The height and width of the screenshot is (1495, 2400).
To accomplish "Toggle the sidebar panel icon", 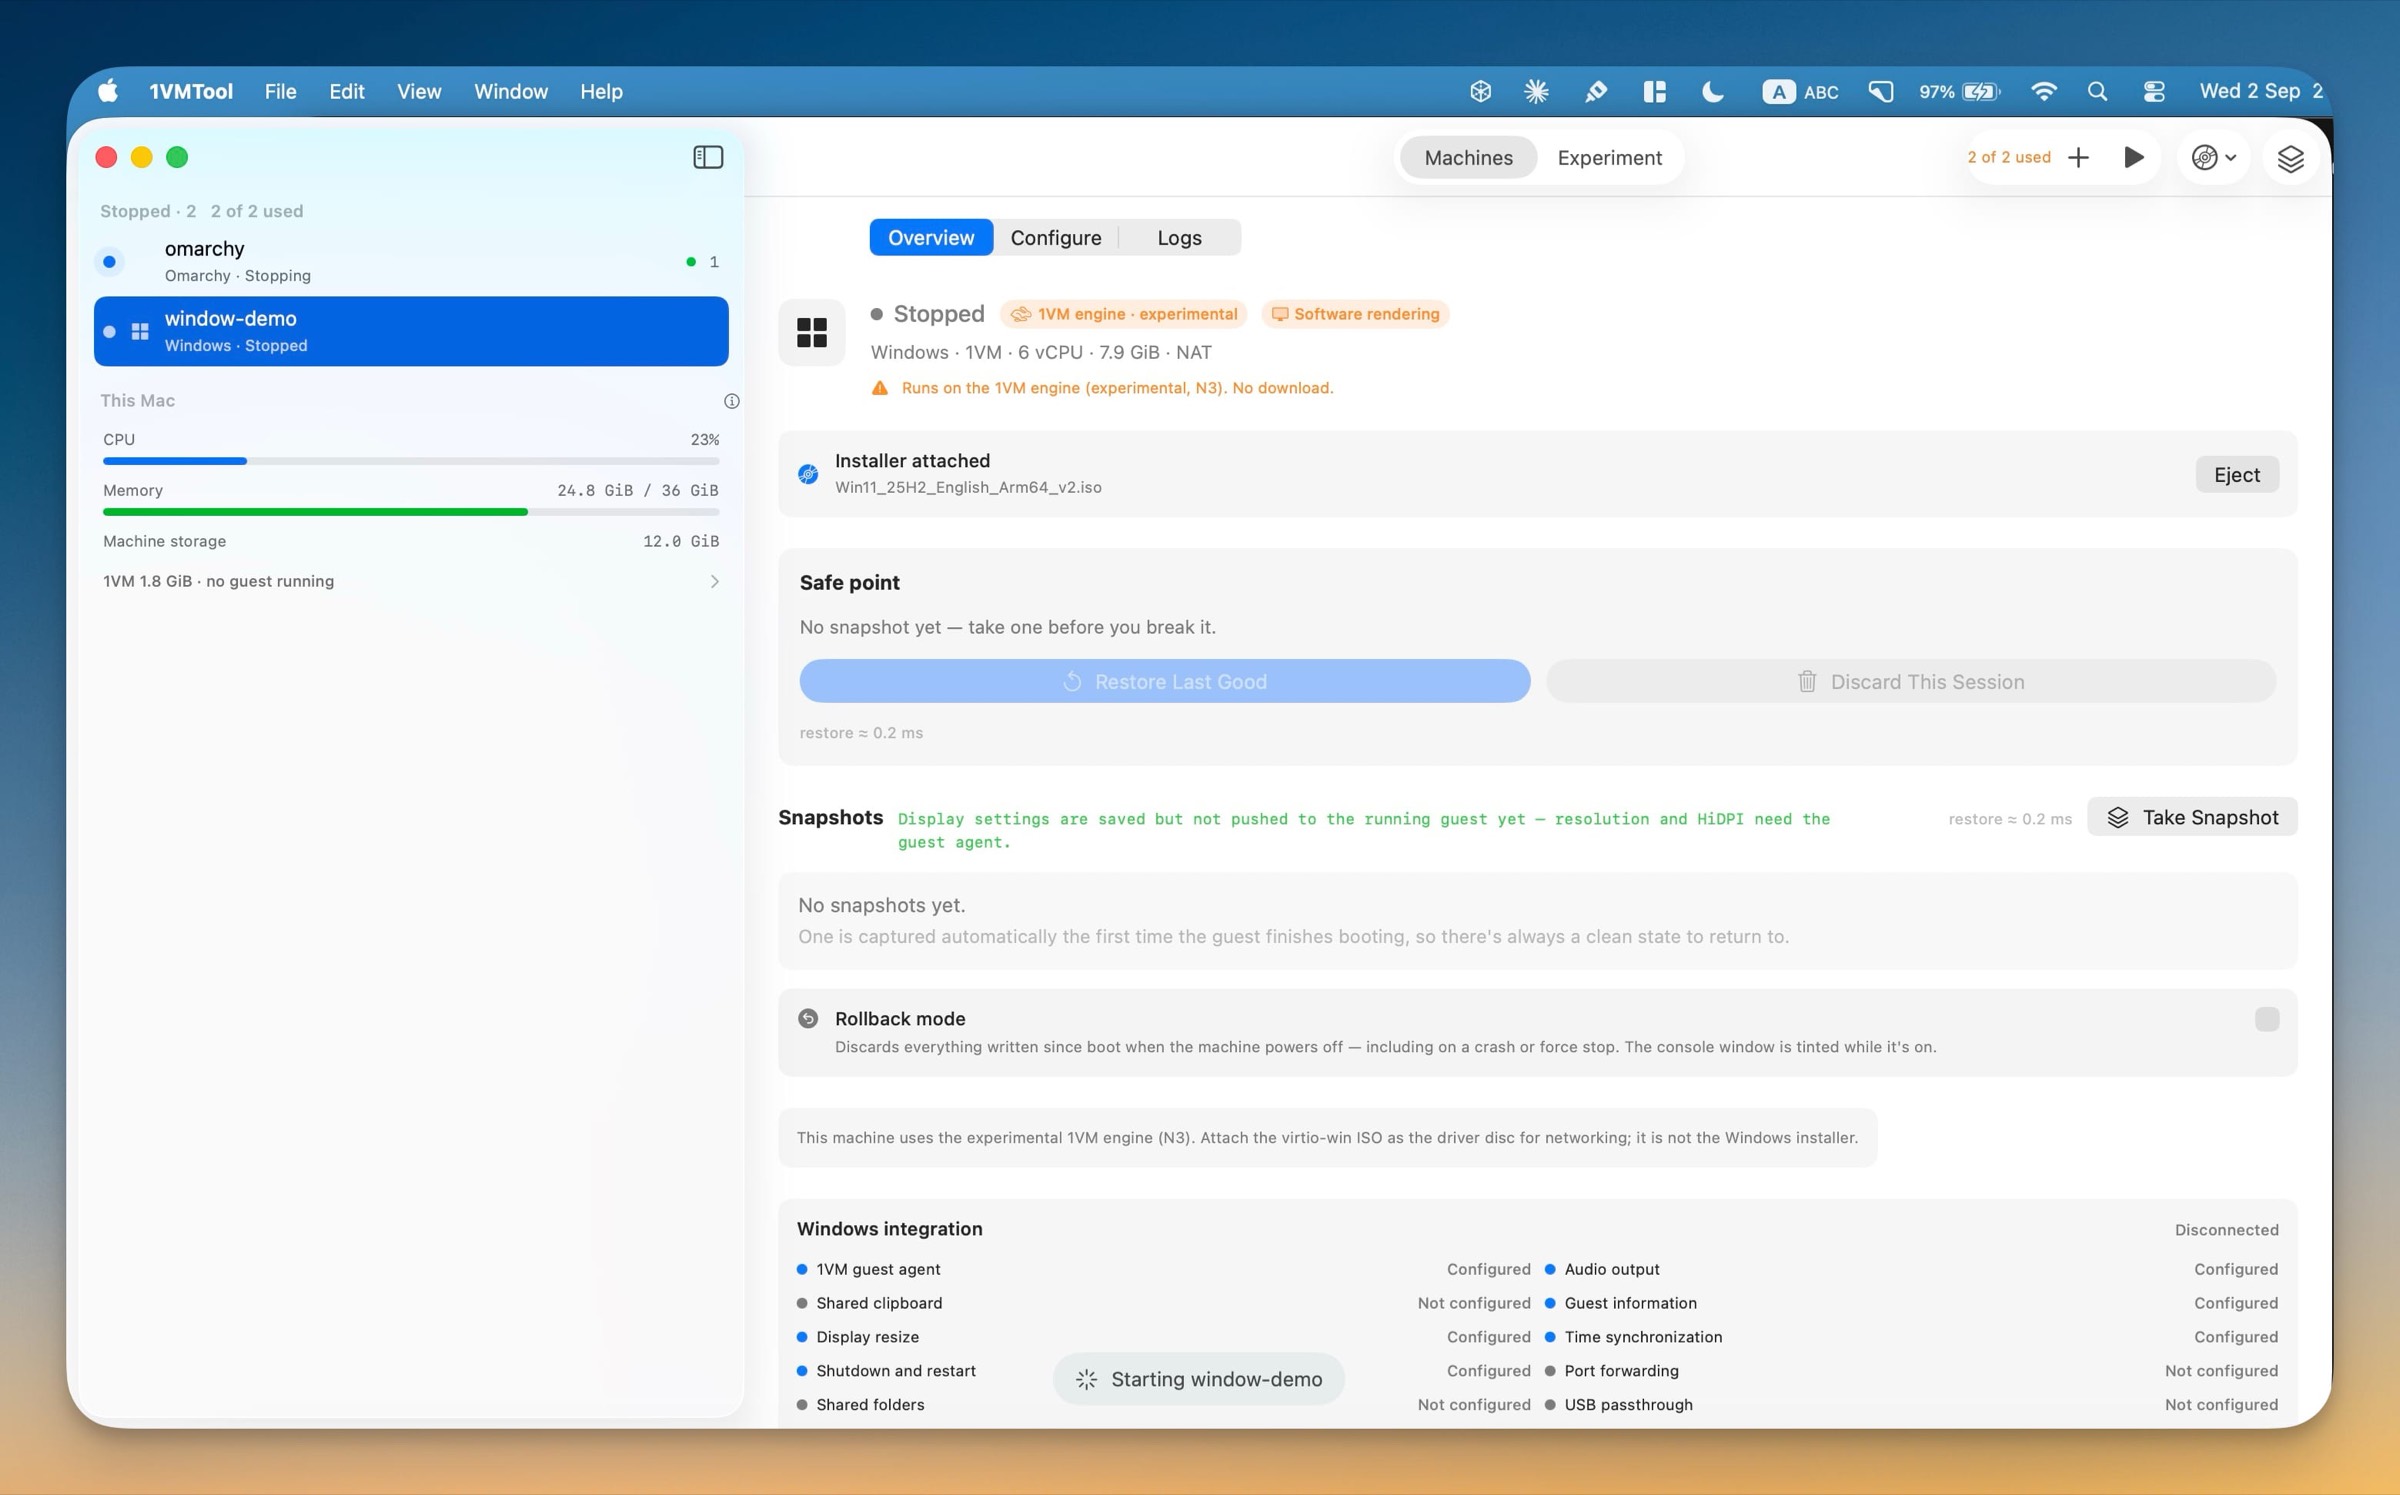I will [x=708, y=157].
